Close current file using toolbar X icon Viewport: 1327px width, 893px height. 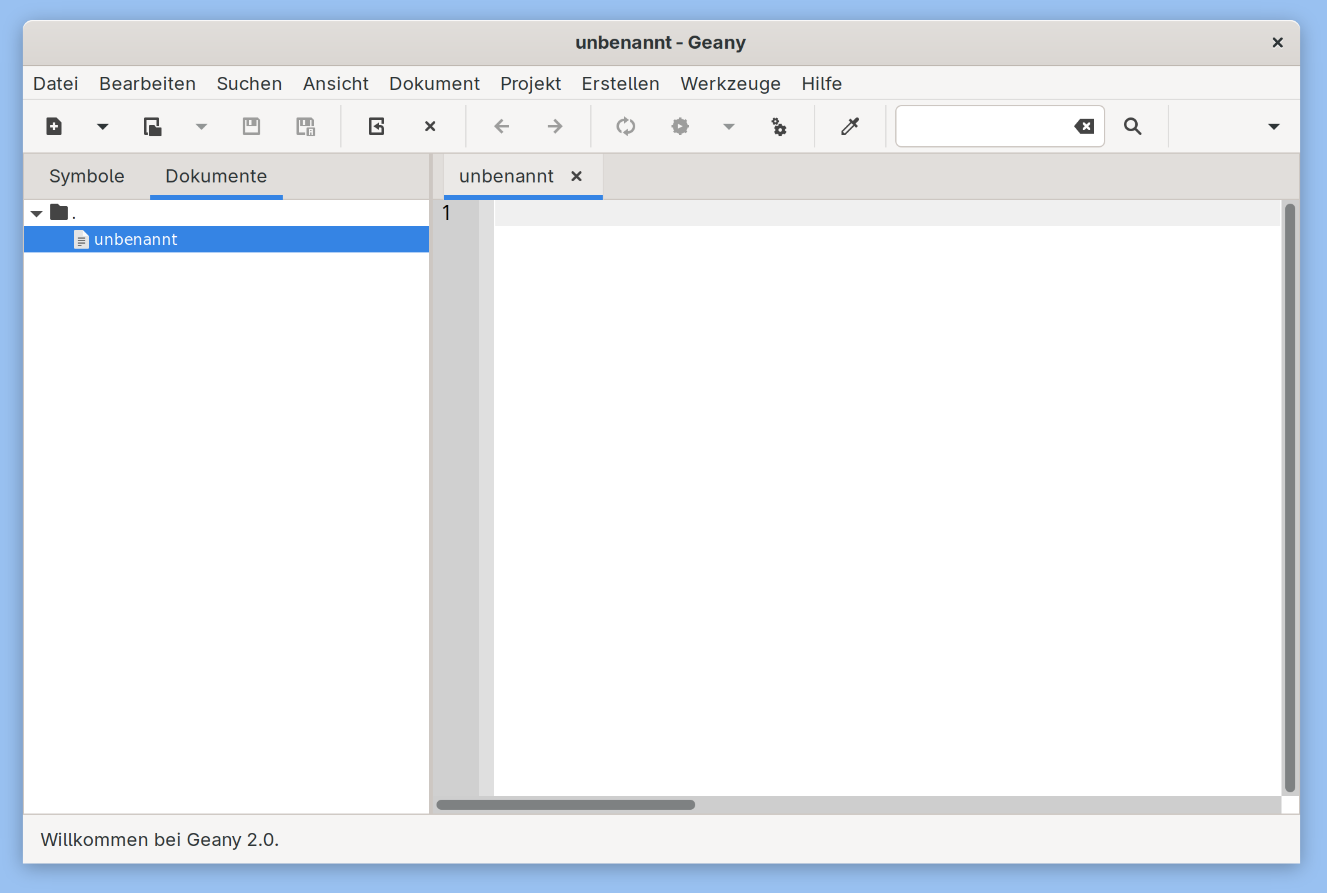(430, 126)
